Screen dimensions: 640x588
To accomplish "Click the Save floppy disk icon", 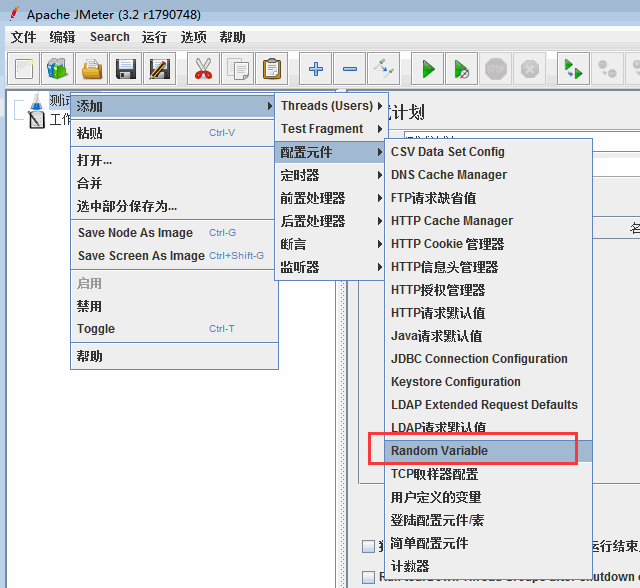I will (x=126, y=69).
